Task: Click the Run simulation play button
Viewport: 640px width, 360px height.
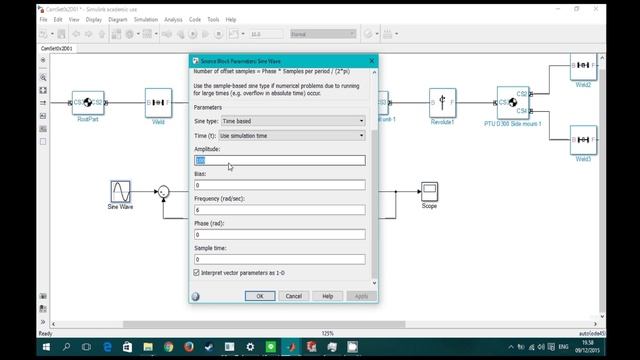Action: tap(193, 34)
